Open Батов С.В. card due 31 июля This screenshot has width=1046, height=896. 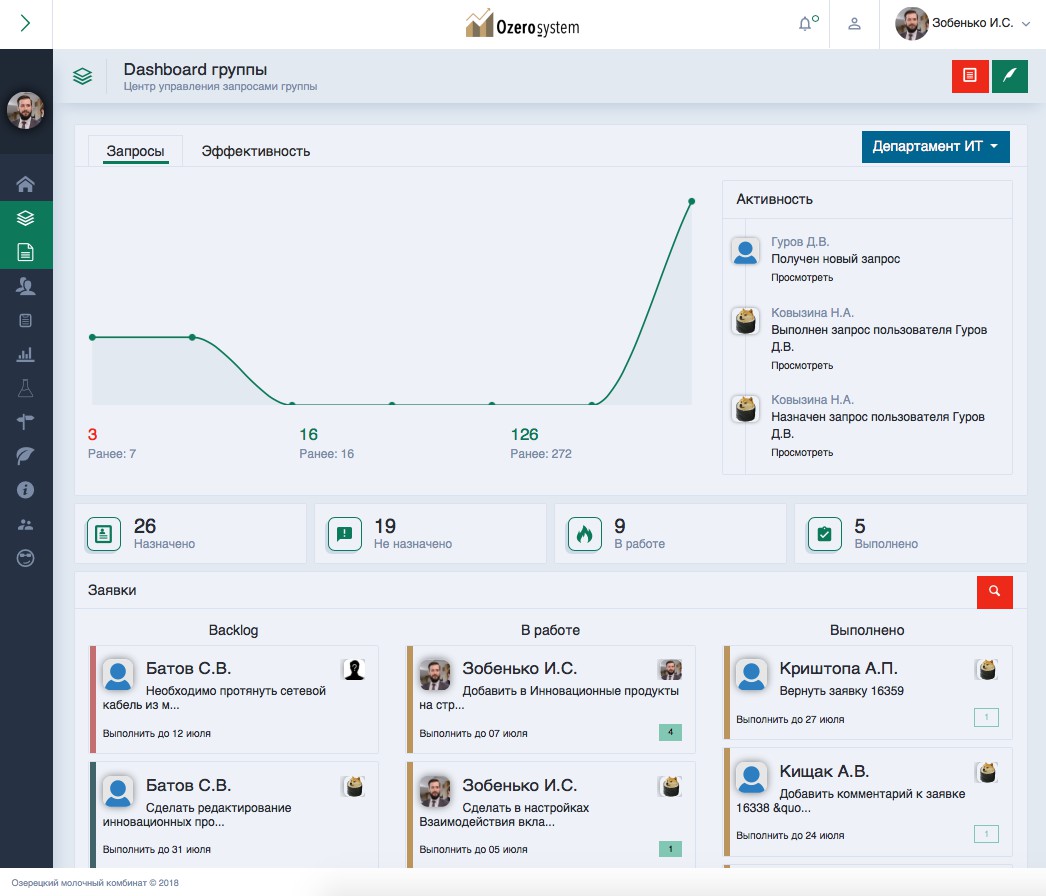(234, 815)
